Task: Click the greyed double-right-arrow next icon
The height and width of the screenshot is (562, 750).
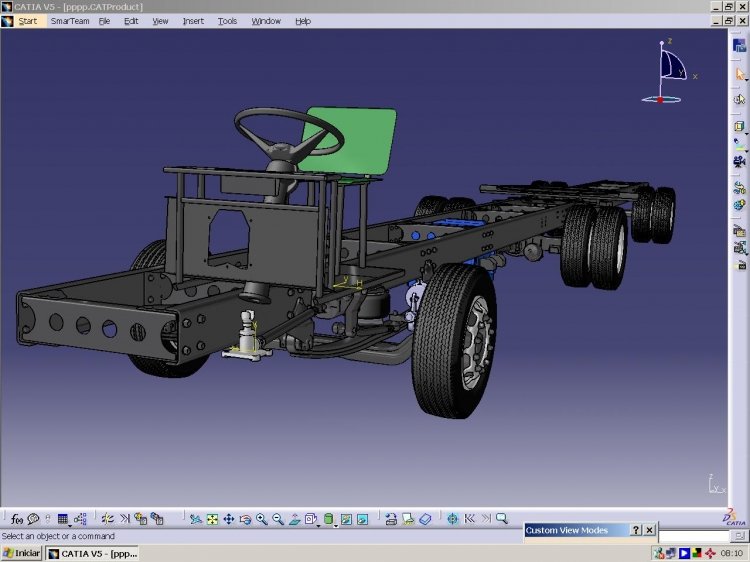Action: (486, 518)
